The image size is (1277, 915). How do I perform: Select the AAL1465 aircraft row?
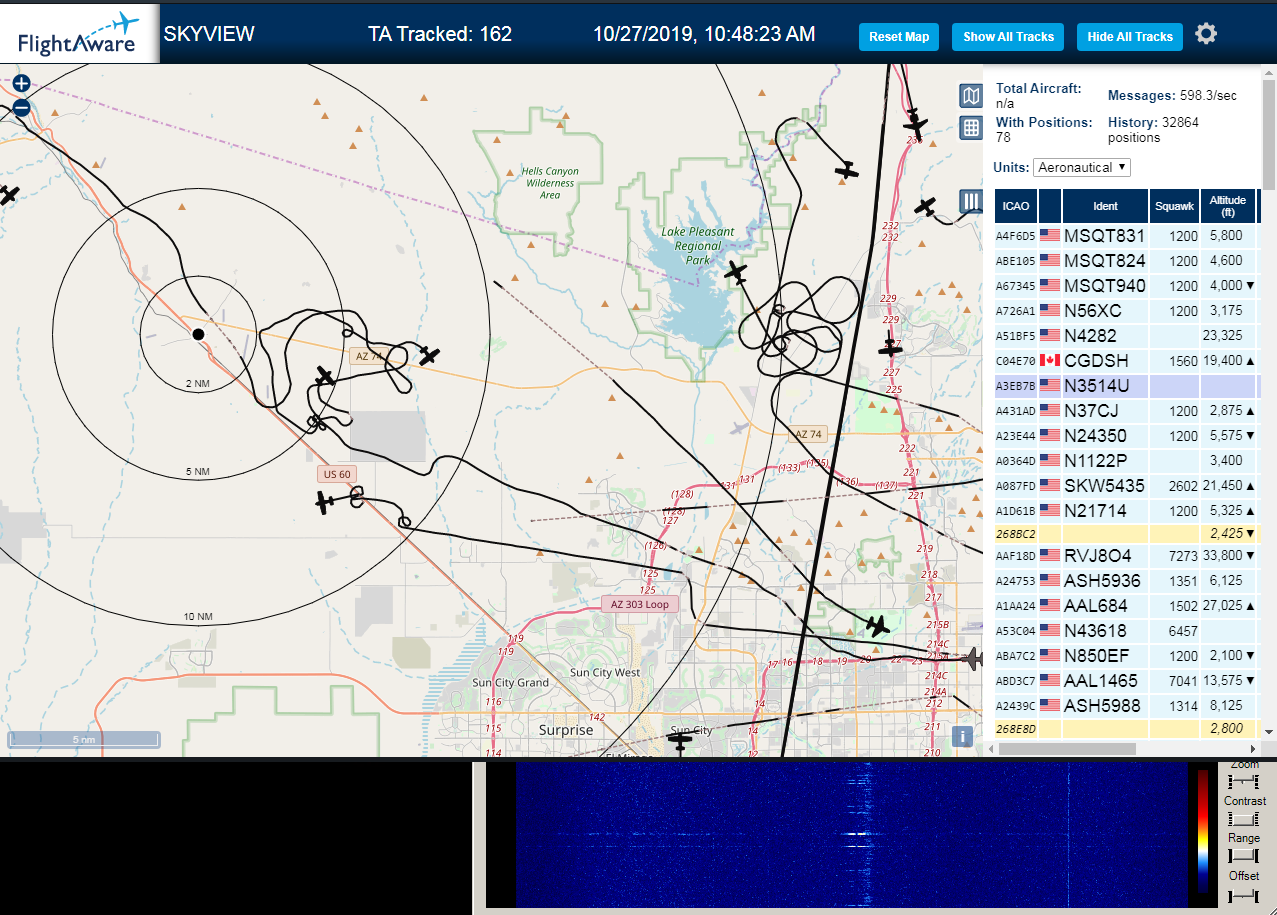1126,681
